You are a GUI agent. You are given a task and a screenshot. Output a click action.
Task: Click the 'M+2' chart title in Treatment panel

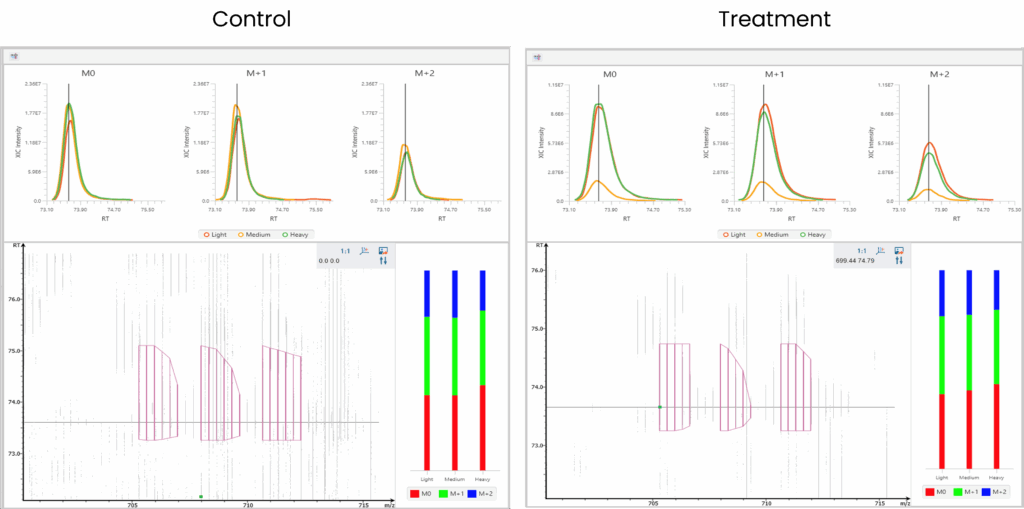pyautogui.click(x=939, y=74)
